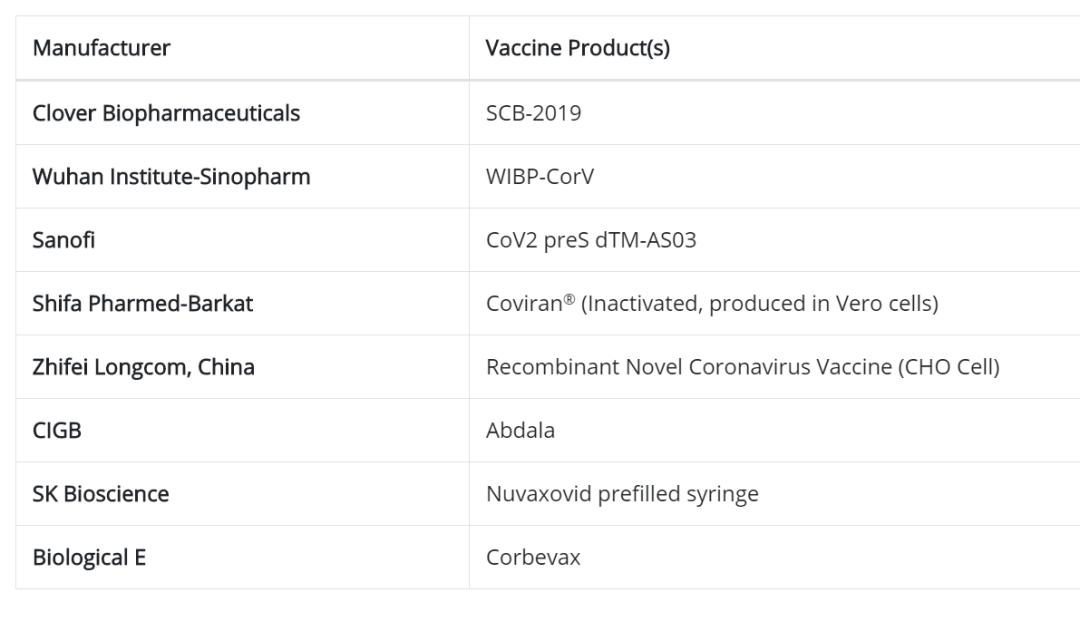The width and height of the screenshot is (1080, 621).
Task: Select the Biological E manufacturer
Action: pos(89,557)
